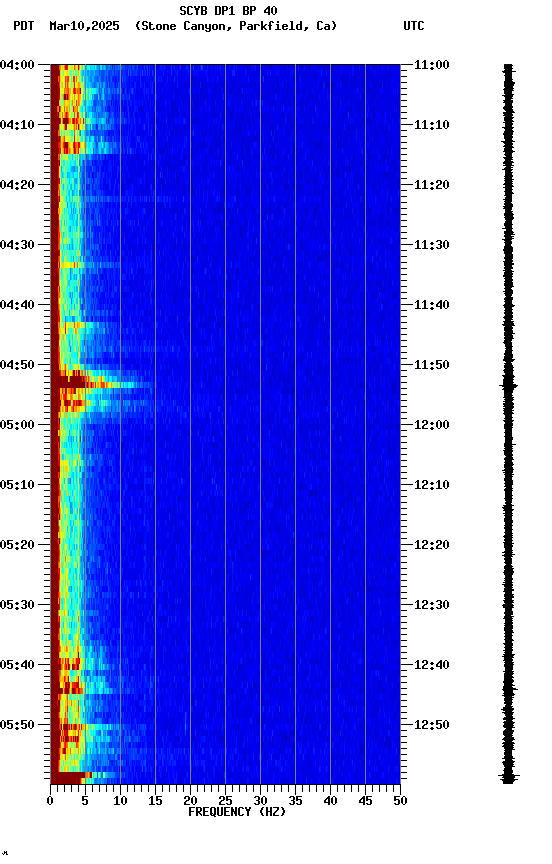
Task: Click the 12:30 UTC time label
Action: click(432, 605)
